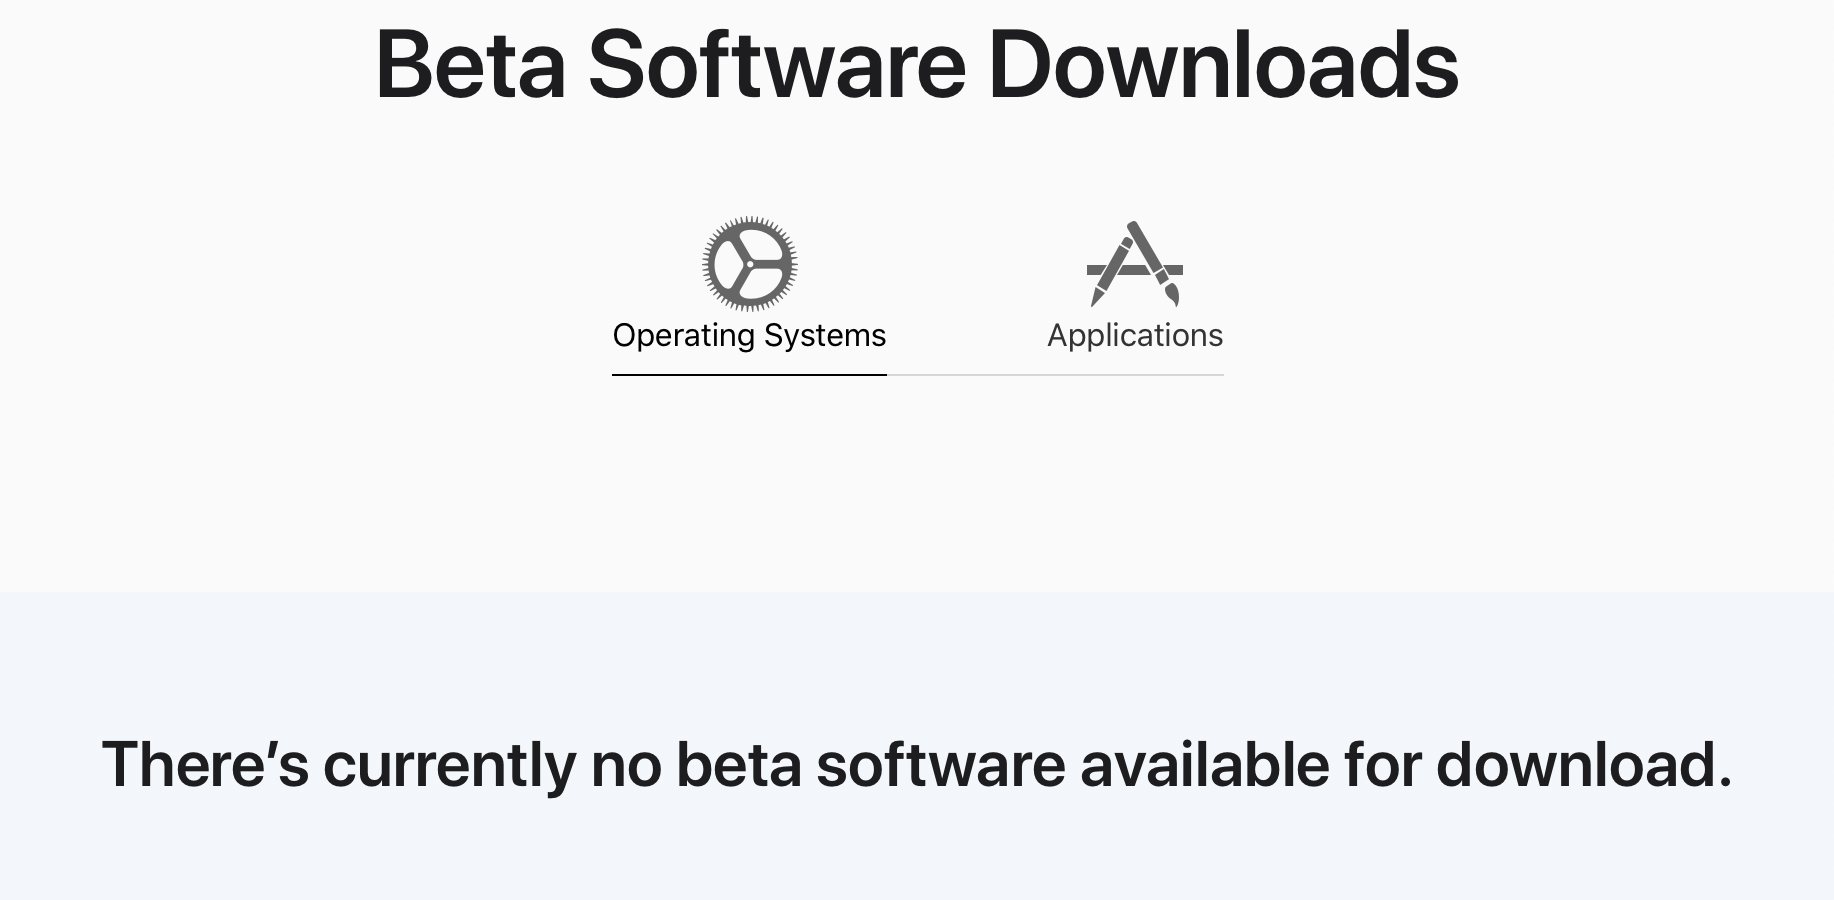
Task: Click the word "Software" in the page title
Action: click(777, 65)
